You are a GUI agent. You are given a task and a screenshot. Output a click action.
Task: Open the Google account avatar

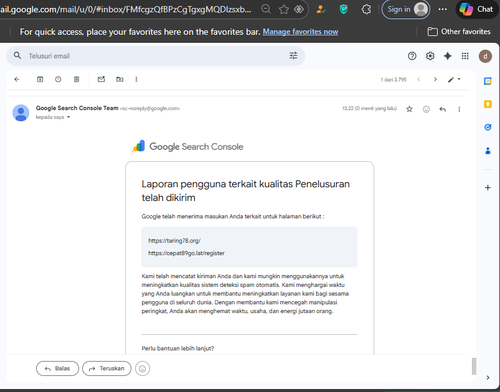[x=485, y=56]
